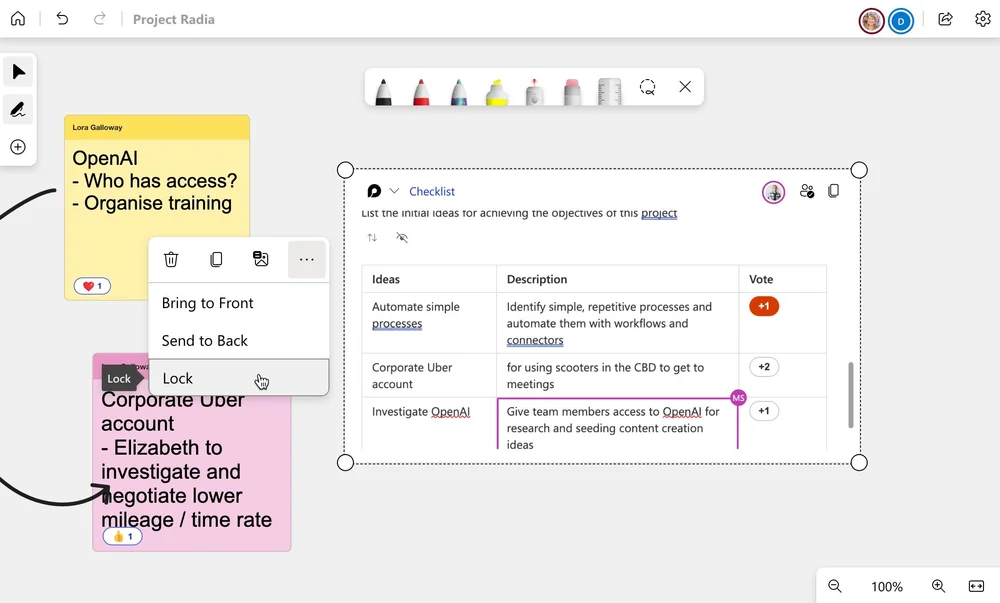Screen dimensions: 1000x603
Task: Select the pen tool in the left sidebar
Action: [17, 109]
